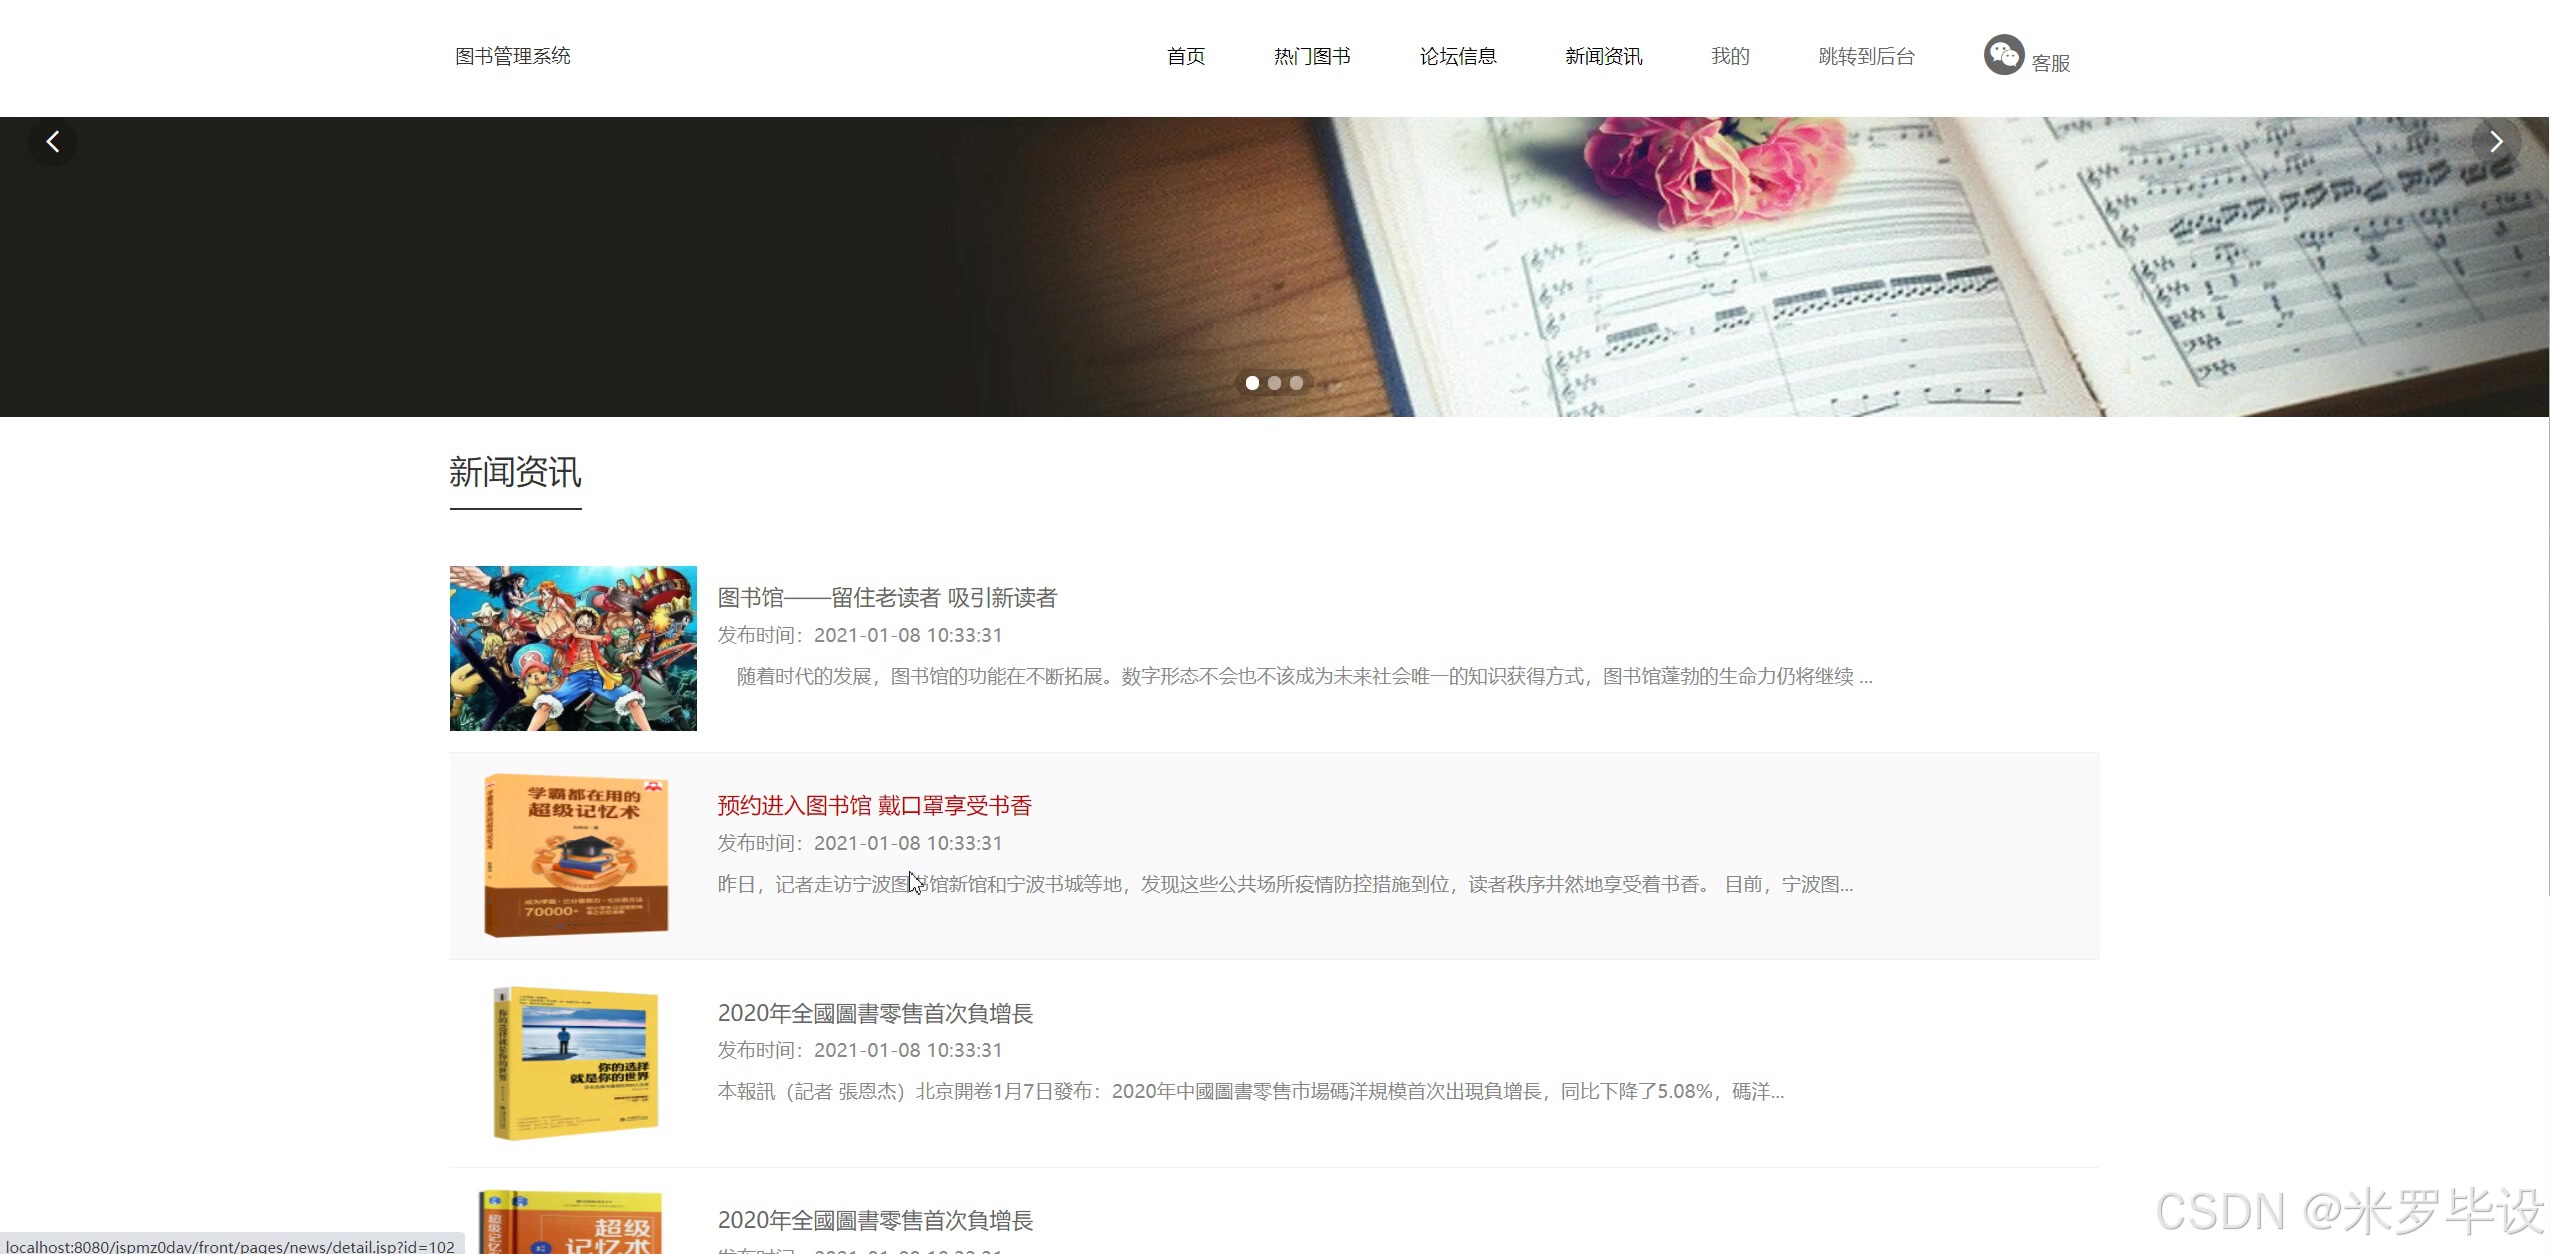The height and width of the screenshot is (1254, 2550).
Task: Open article 图书馆——留住老读者 吸引新读者
Action: click(887, 598)
